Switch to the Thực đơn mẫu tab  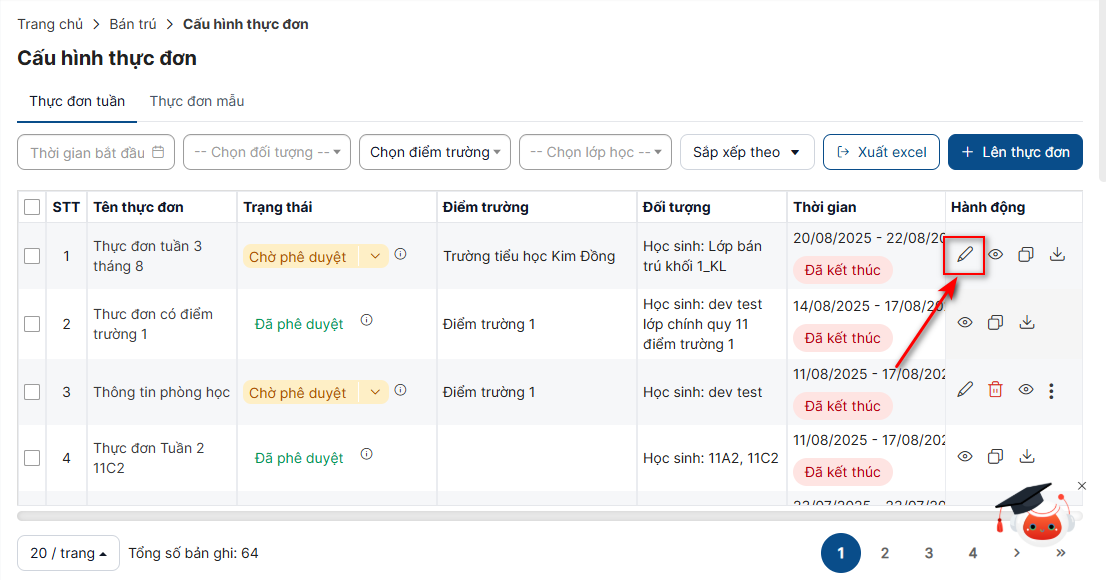197,101
